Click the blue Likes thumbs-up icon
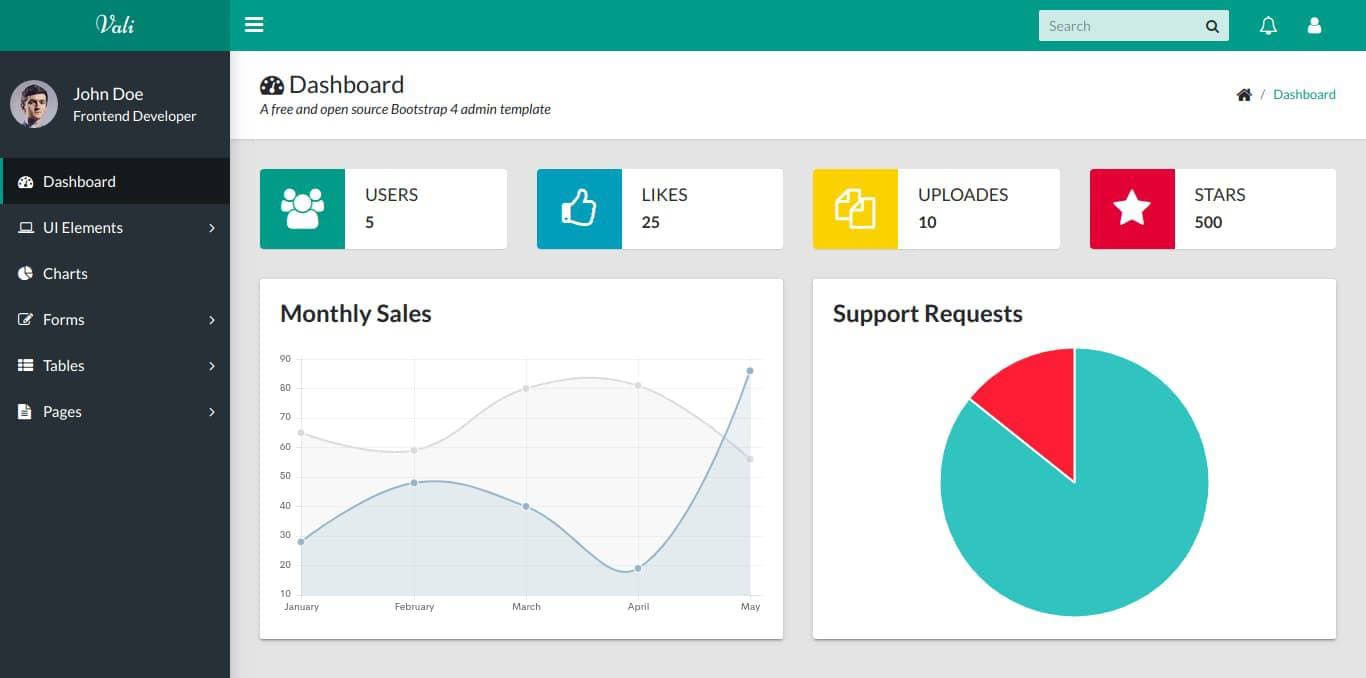 point(579,209)
